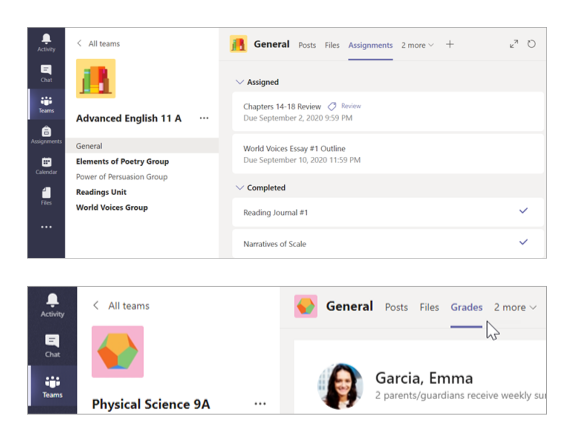This screenshot has height=442, width=574.
Task: Open '2 more' dropdown in Physical Science
Action: (515, 307)
